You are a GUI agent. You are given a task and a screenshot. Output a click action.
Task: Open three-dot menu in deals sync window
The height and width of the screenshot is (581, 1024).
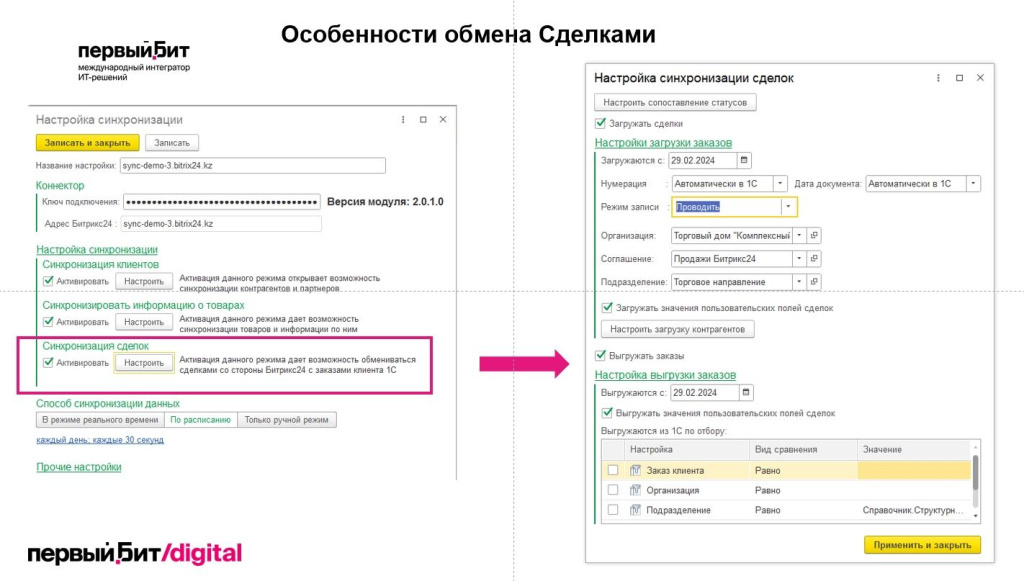[x=938, y=78]
